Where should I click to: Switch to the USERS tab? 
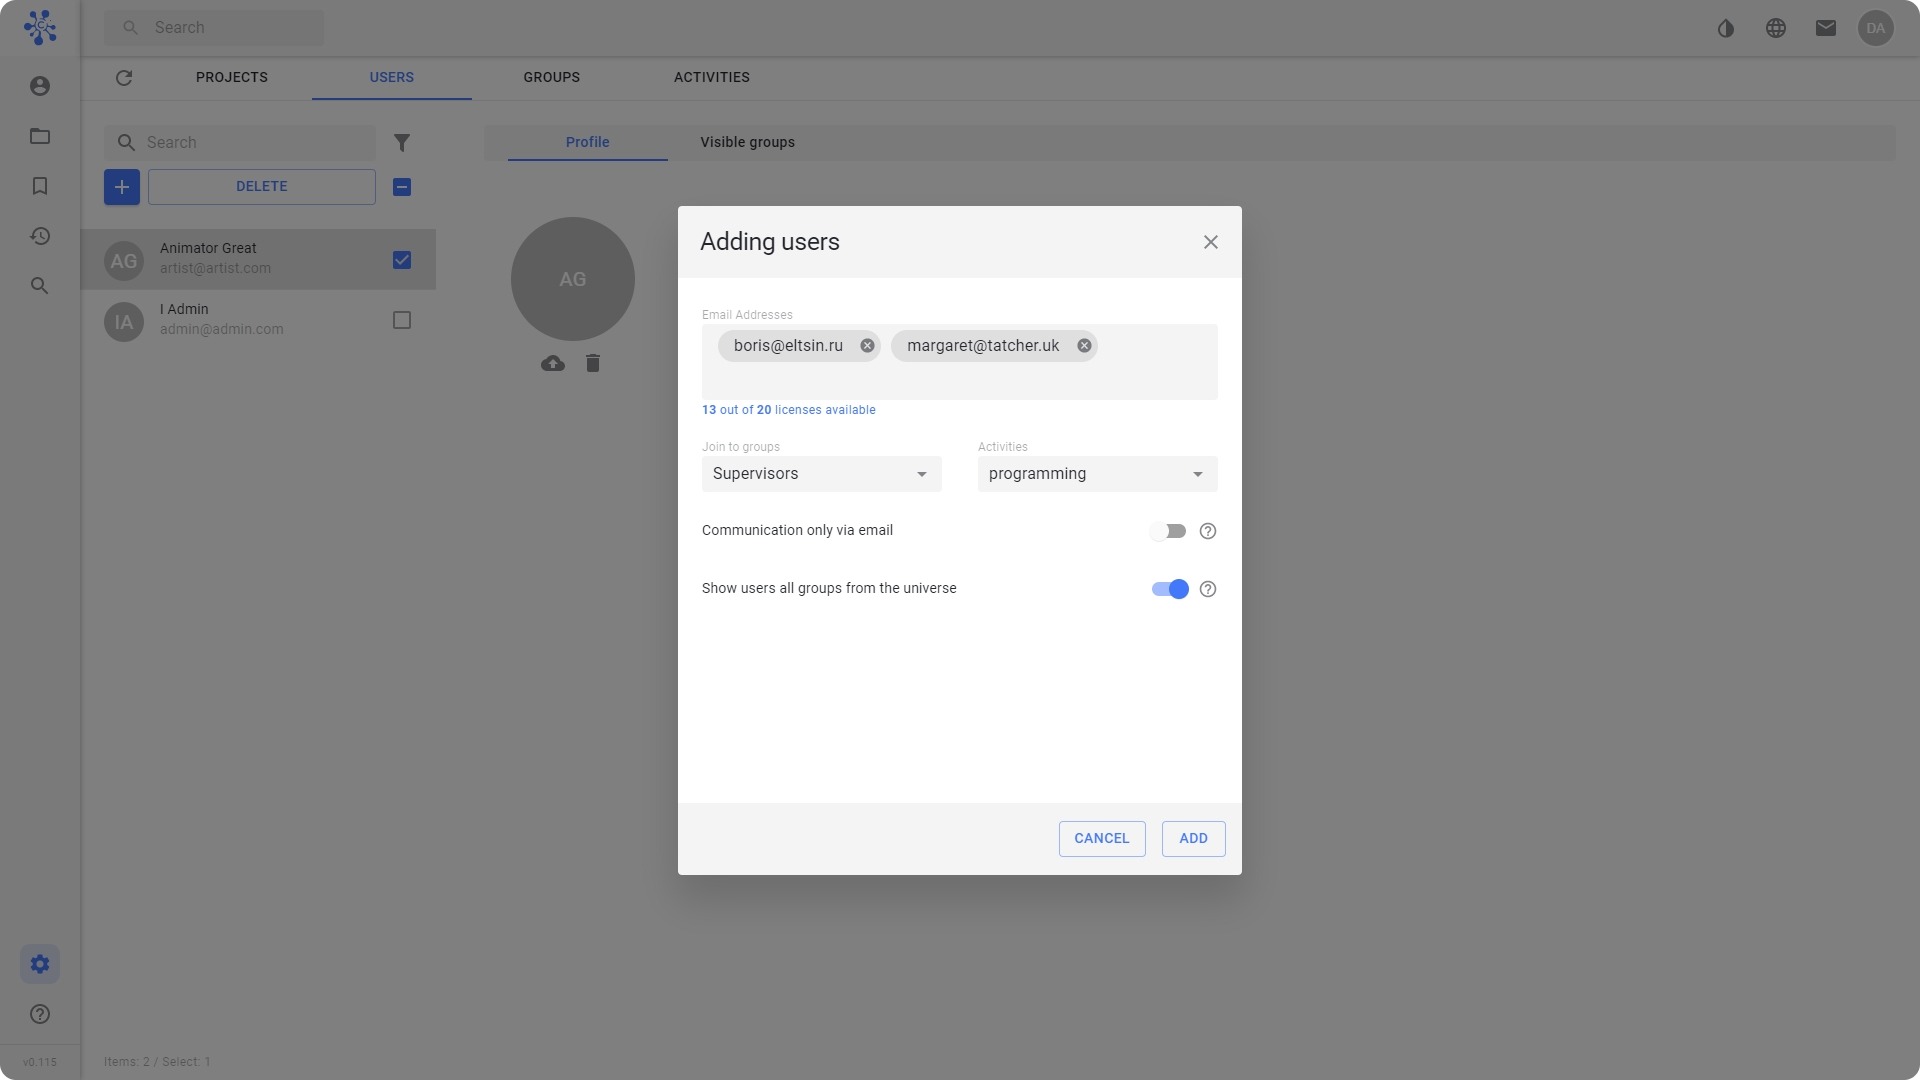pyautogui.click(x=392, y=78)
